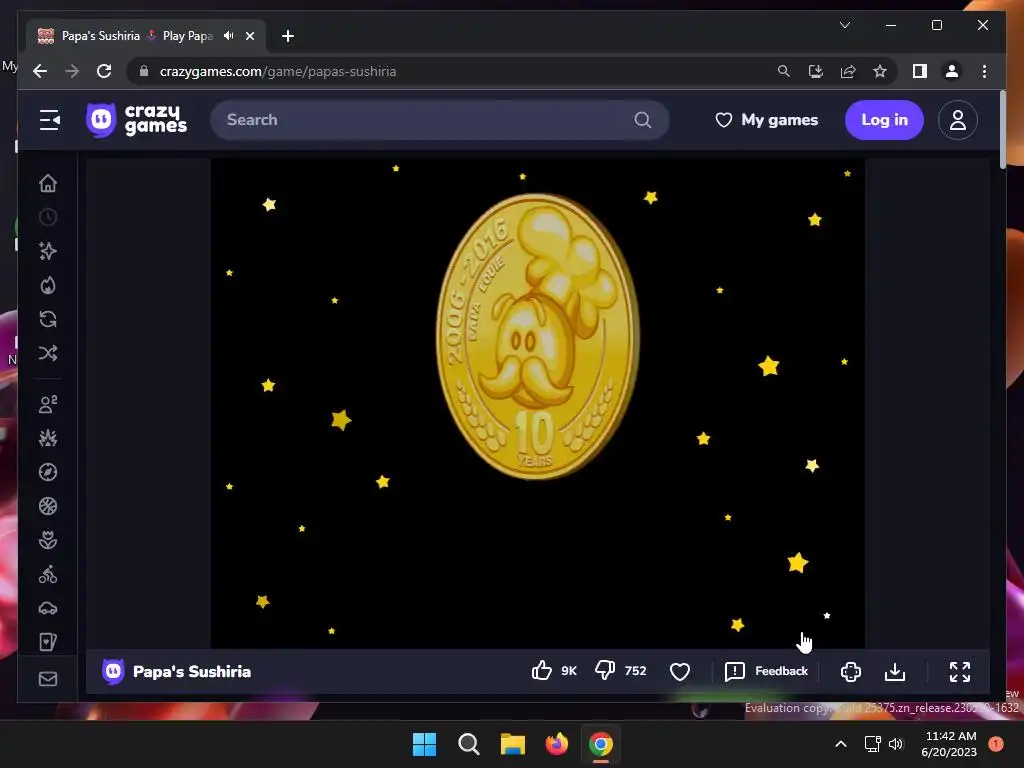1024x768 pixels.
Task: Open the network display tray icon
Action: coord(872,744)
